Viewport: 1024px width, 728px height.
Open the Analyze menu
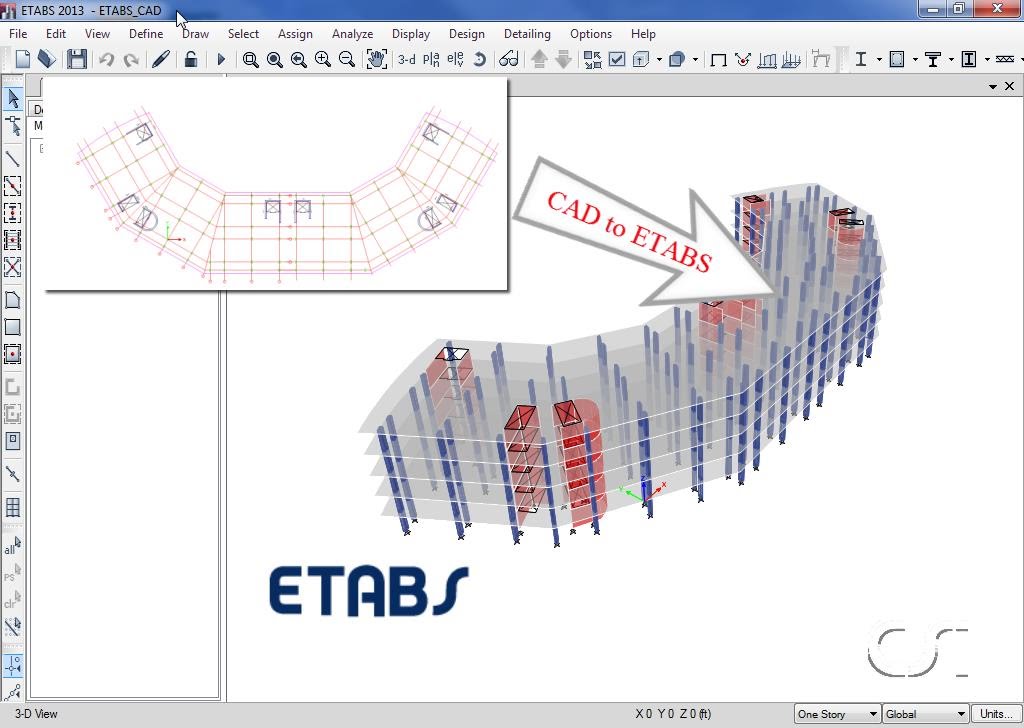353,34
